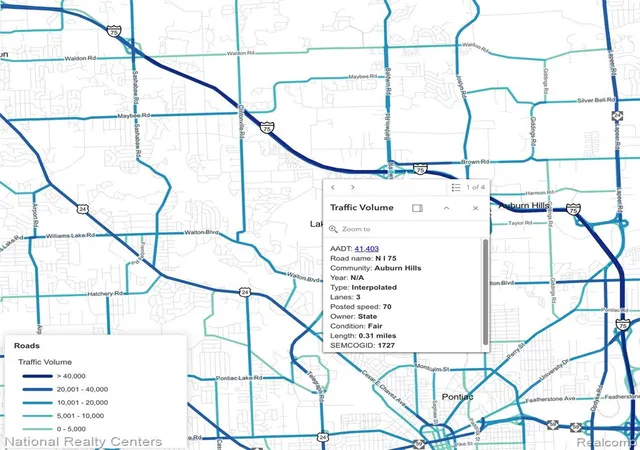Click the I-75 shield near Auburn Hills
Image resolution: width=640 pixels, height=450 pixels.
click(x=573, y=209)
